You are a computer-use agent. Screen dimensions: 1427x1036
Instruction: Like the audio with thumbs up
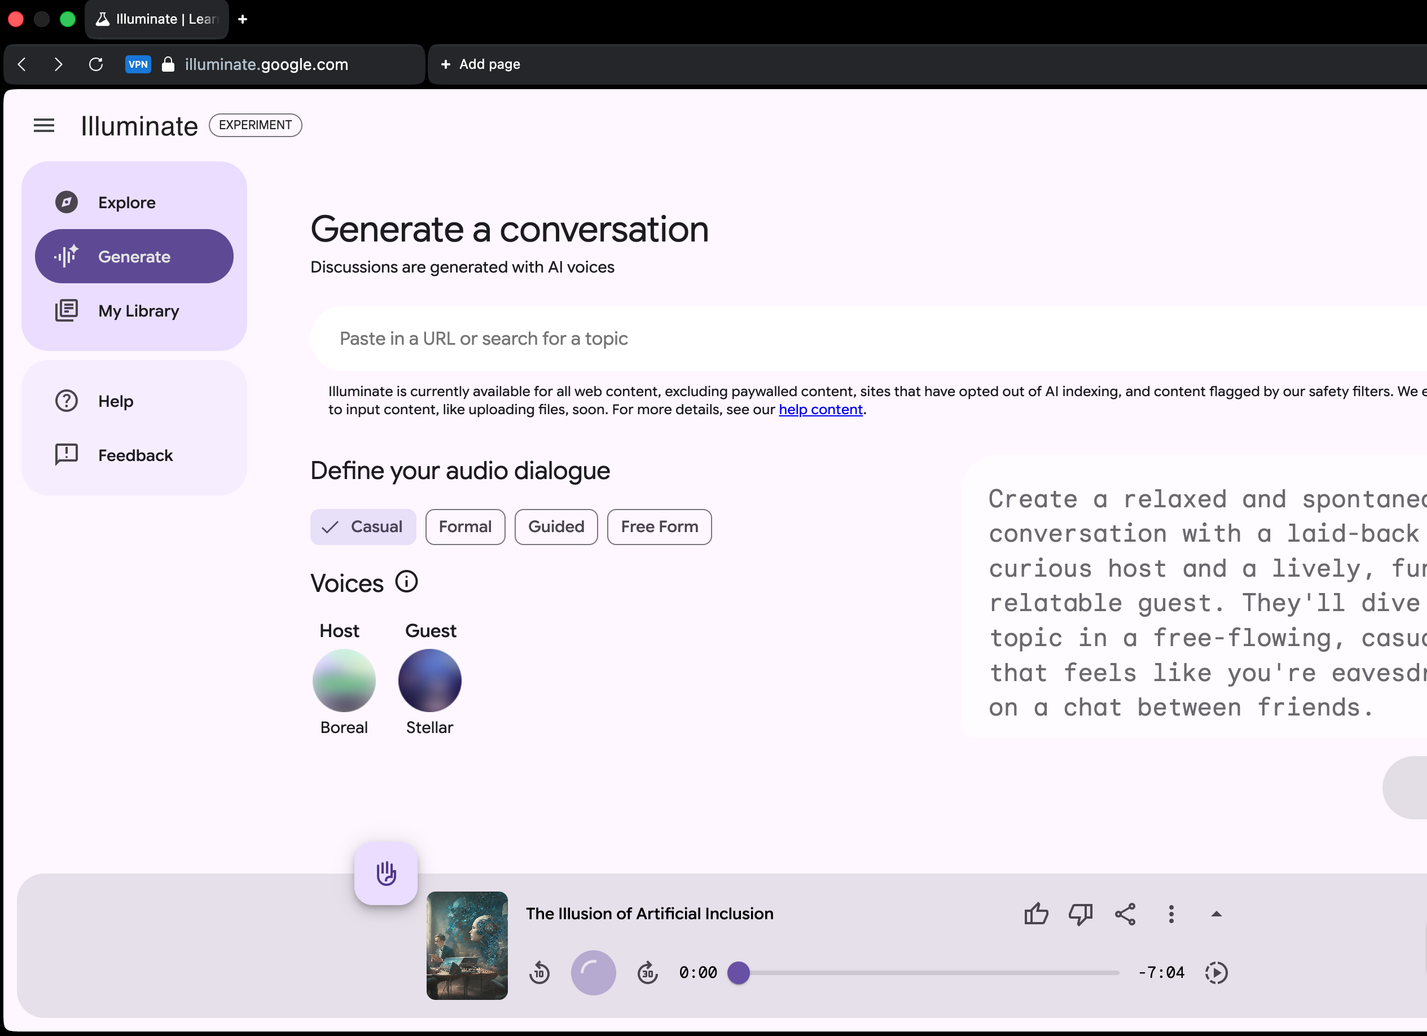tap(1036, 914)
